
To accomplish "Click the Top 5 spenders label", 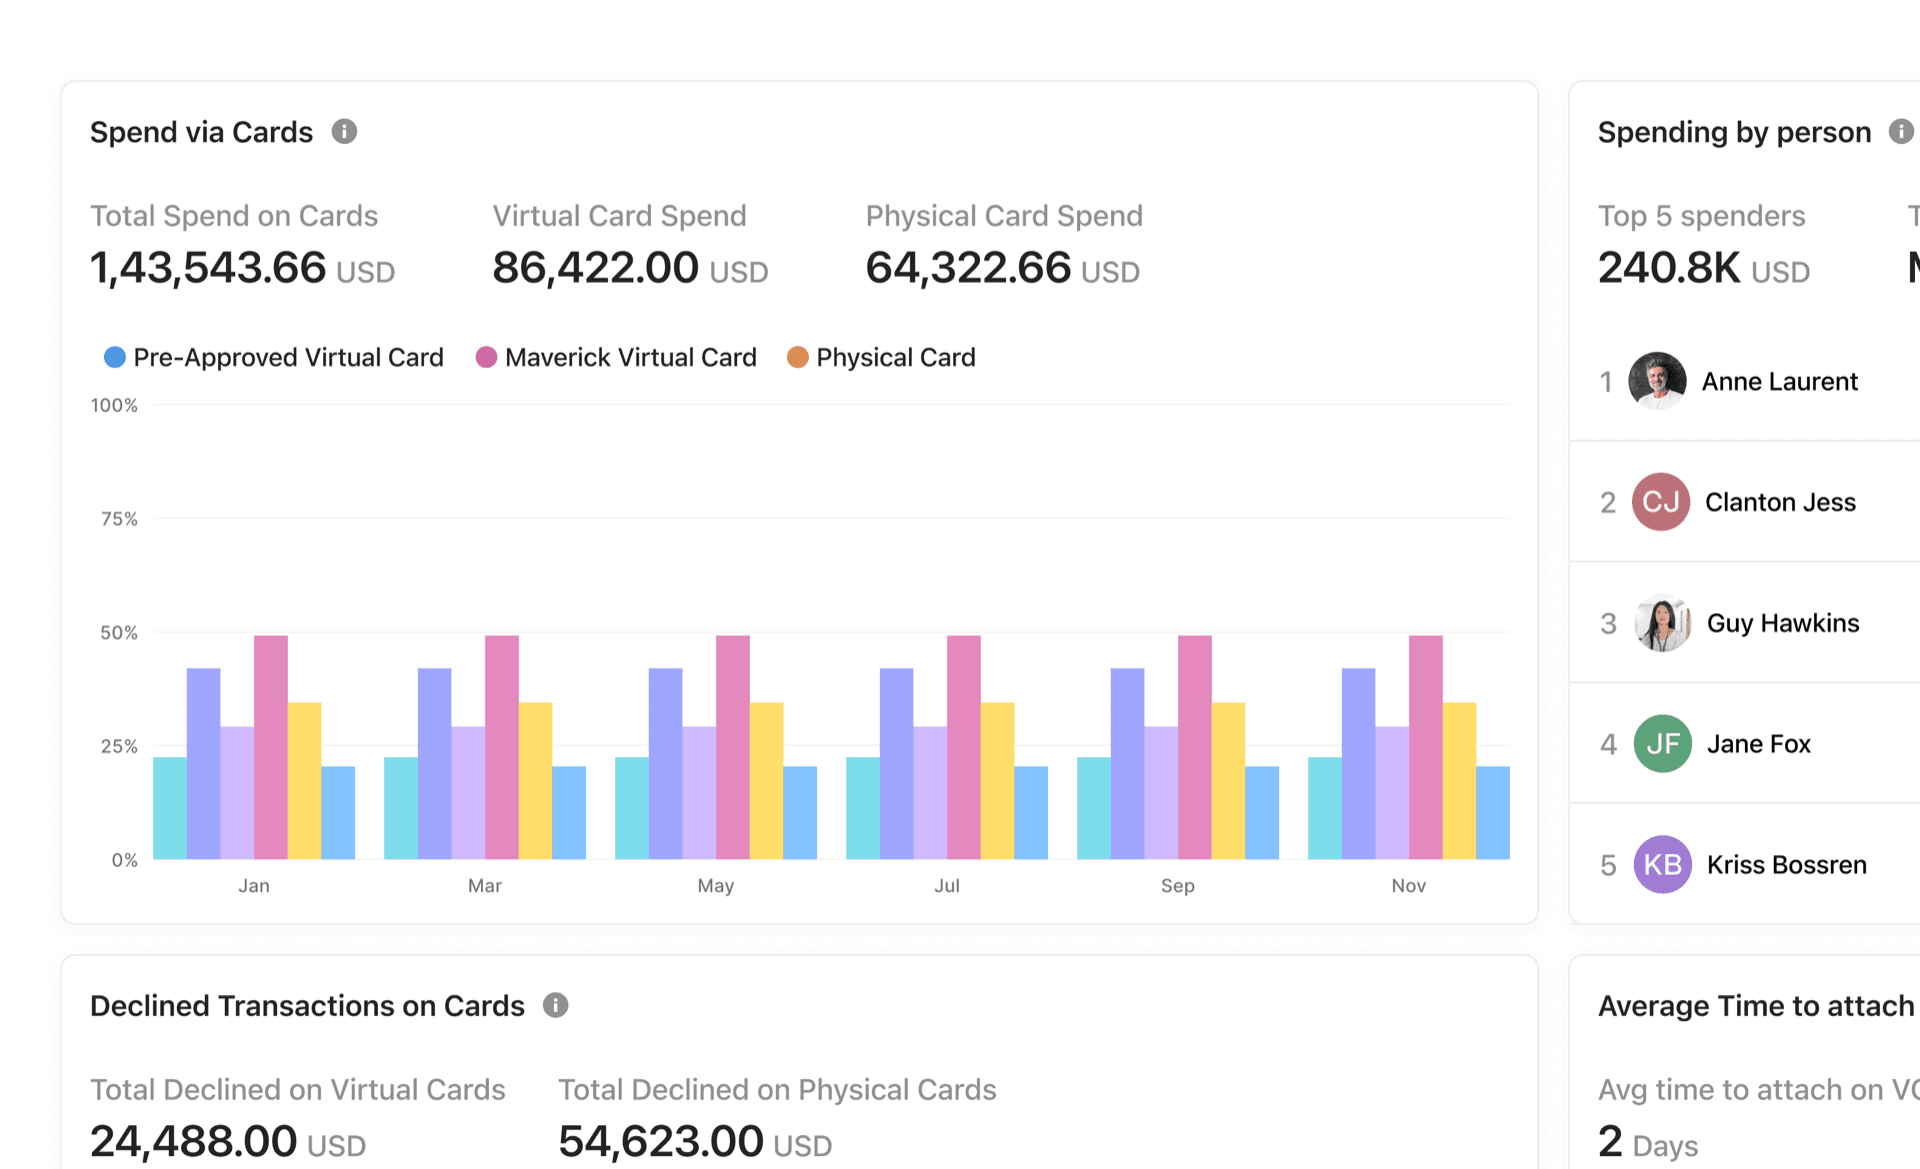I will tap(1702, 216).
